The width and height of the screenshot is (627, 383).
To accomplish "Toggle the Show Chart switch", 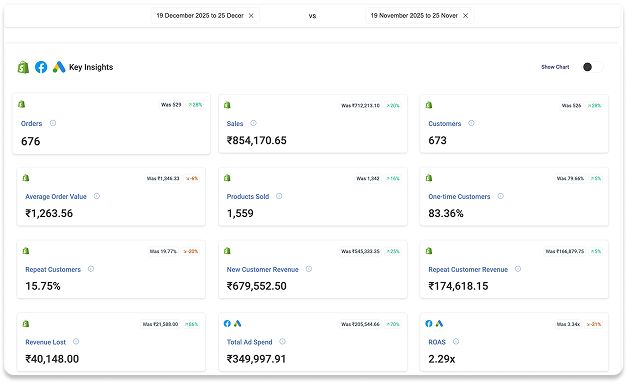I will 592,67.
